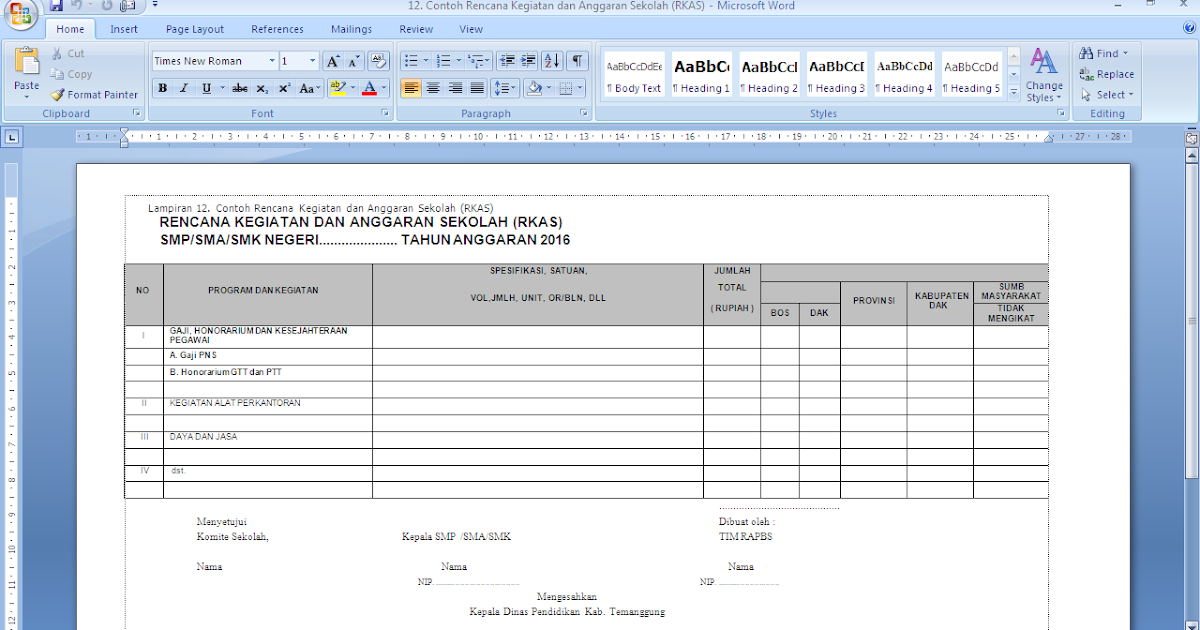Apply the strikethrough effect
This screenshot has height=630, width=1200.
point(239,88)
